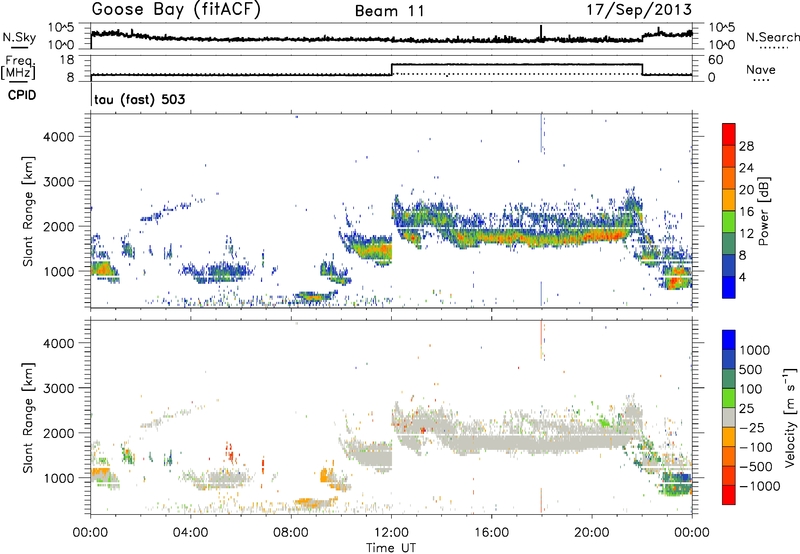Click "3000" on the power panel range axis
This screenshot has height=554, width=800.
[x=58, y=182]
